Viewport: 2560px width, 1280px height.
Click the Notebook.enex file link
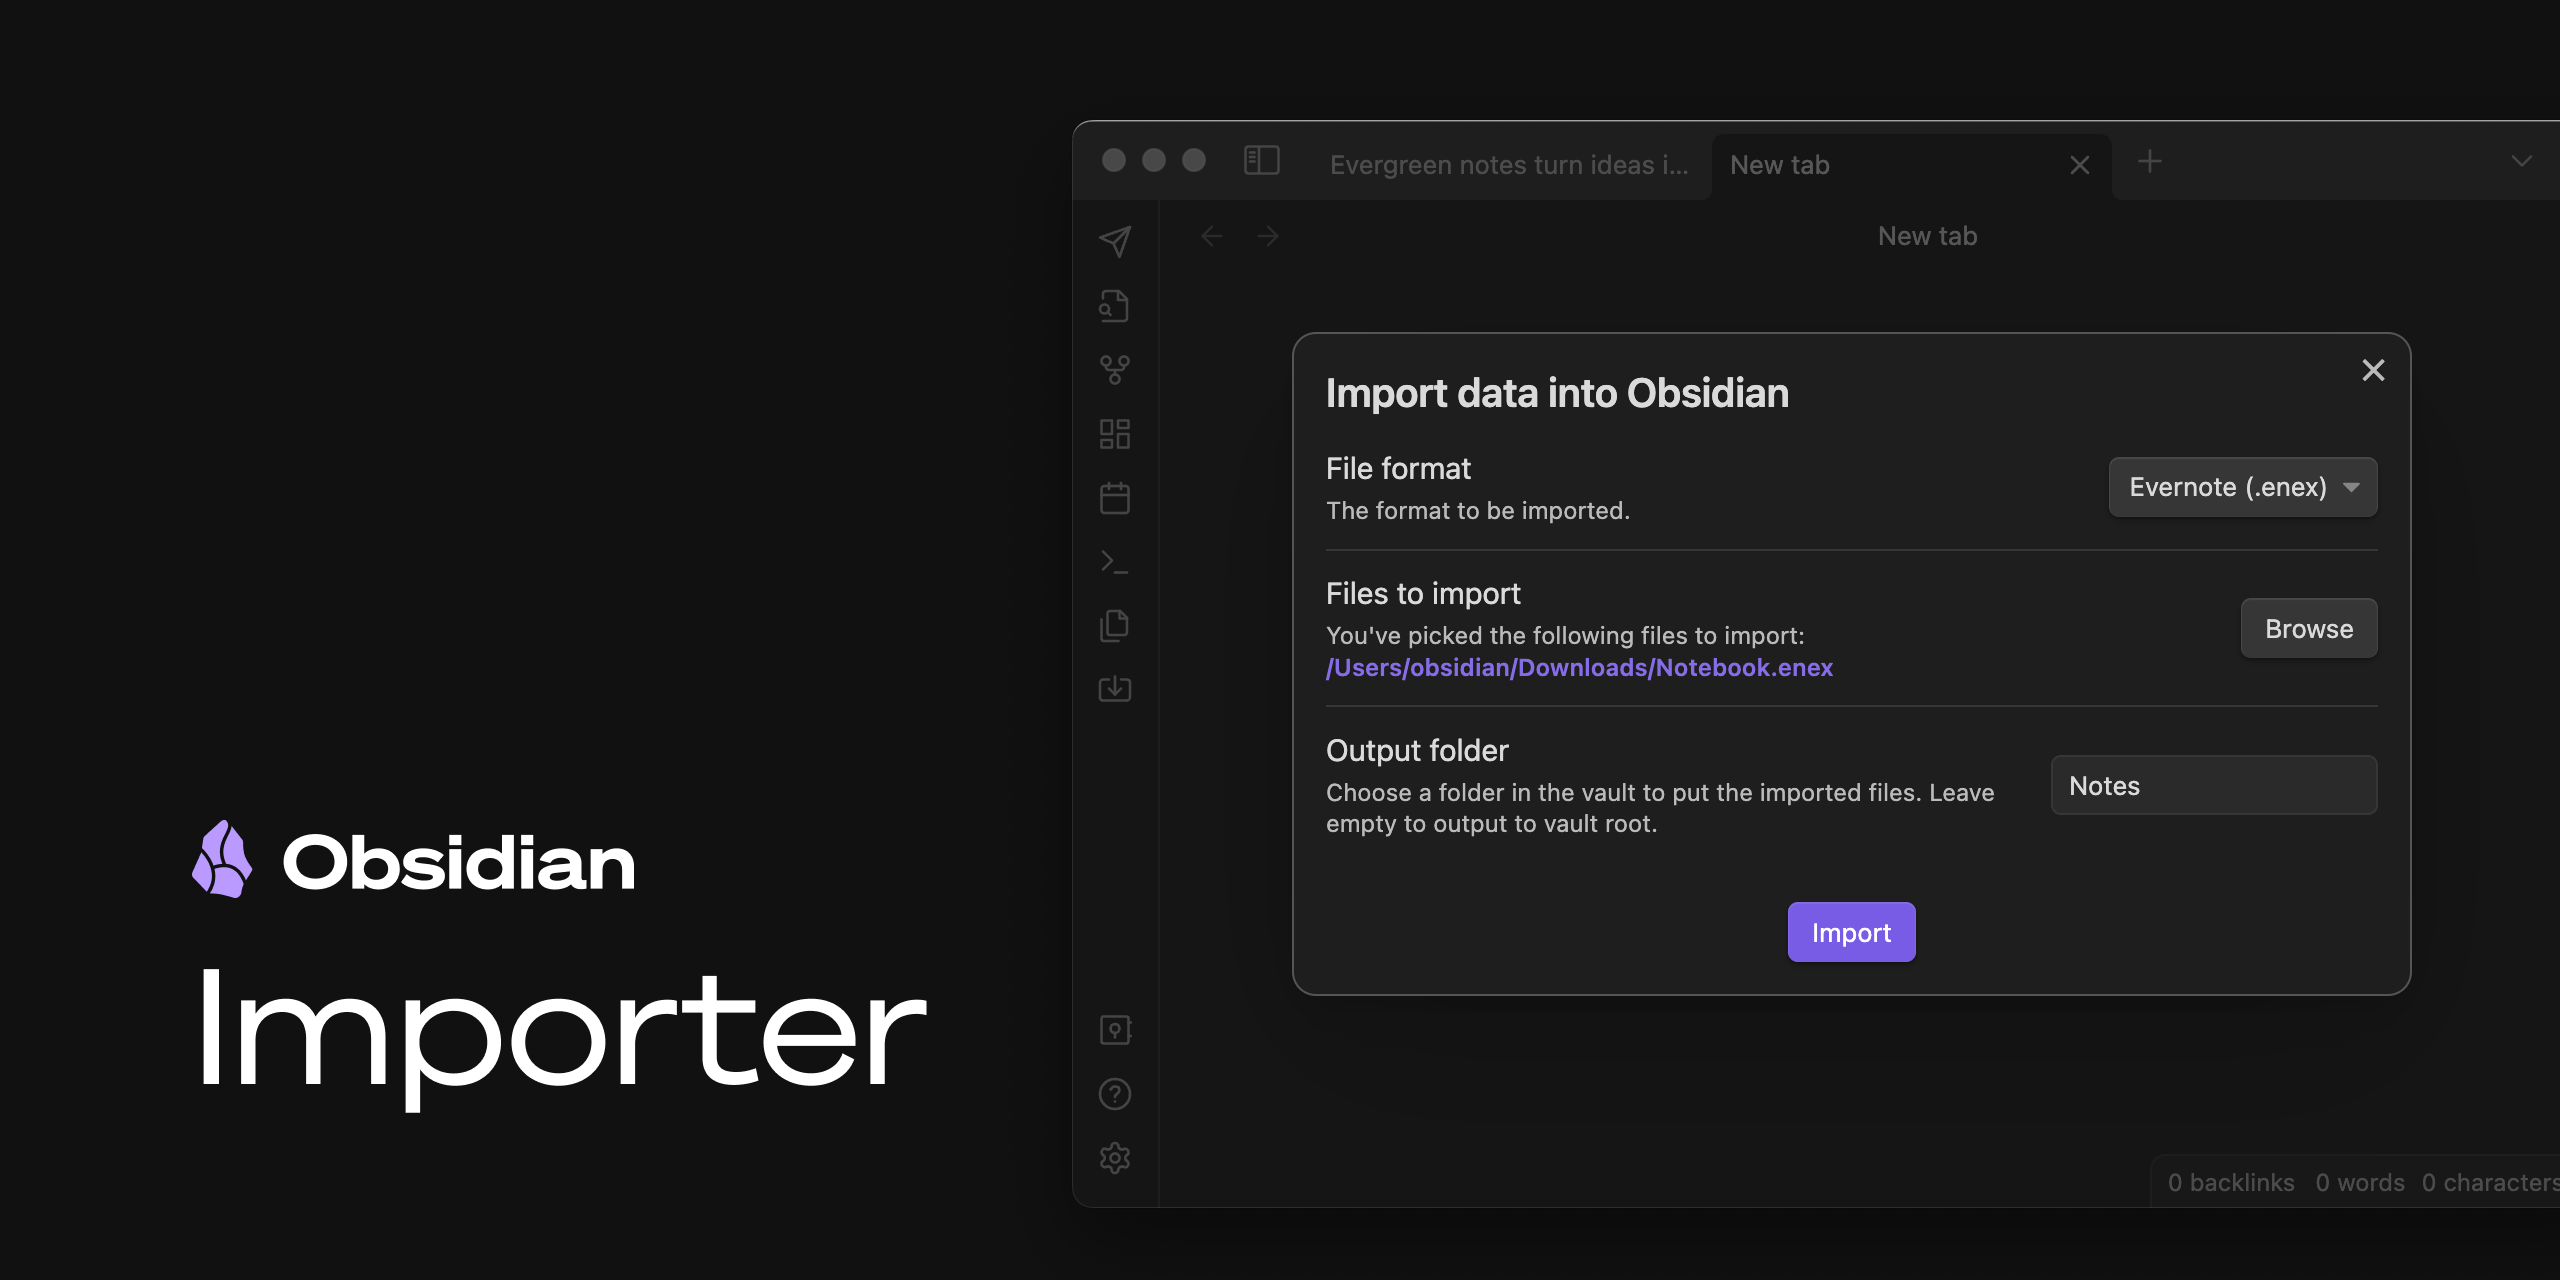[x=1579, y=666]
